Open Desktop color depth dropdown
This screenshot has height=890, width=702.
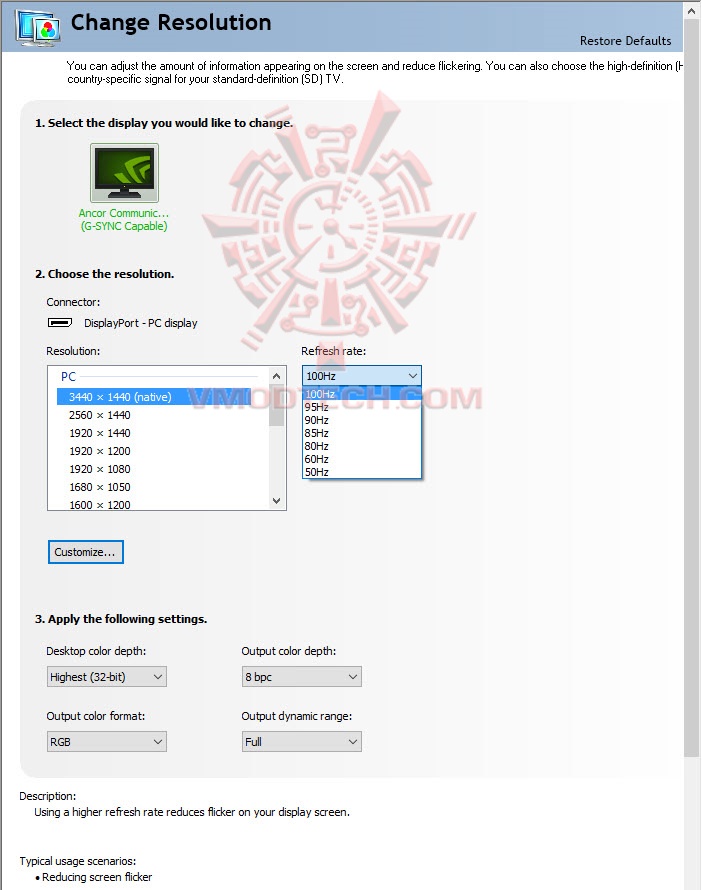(107, 677)
